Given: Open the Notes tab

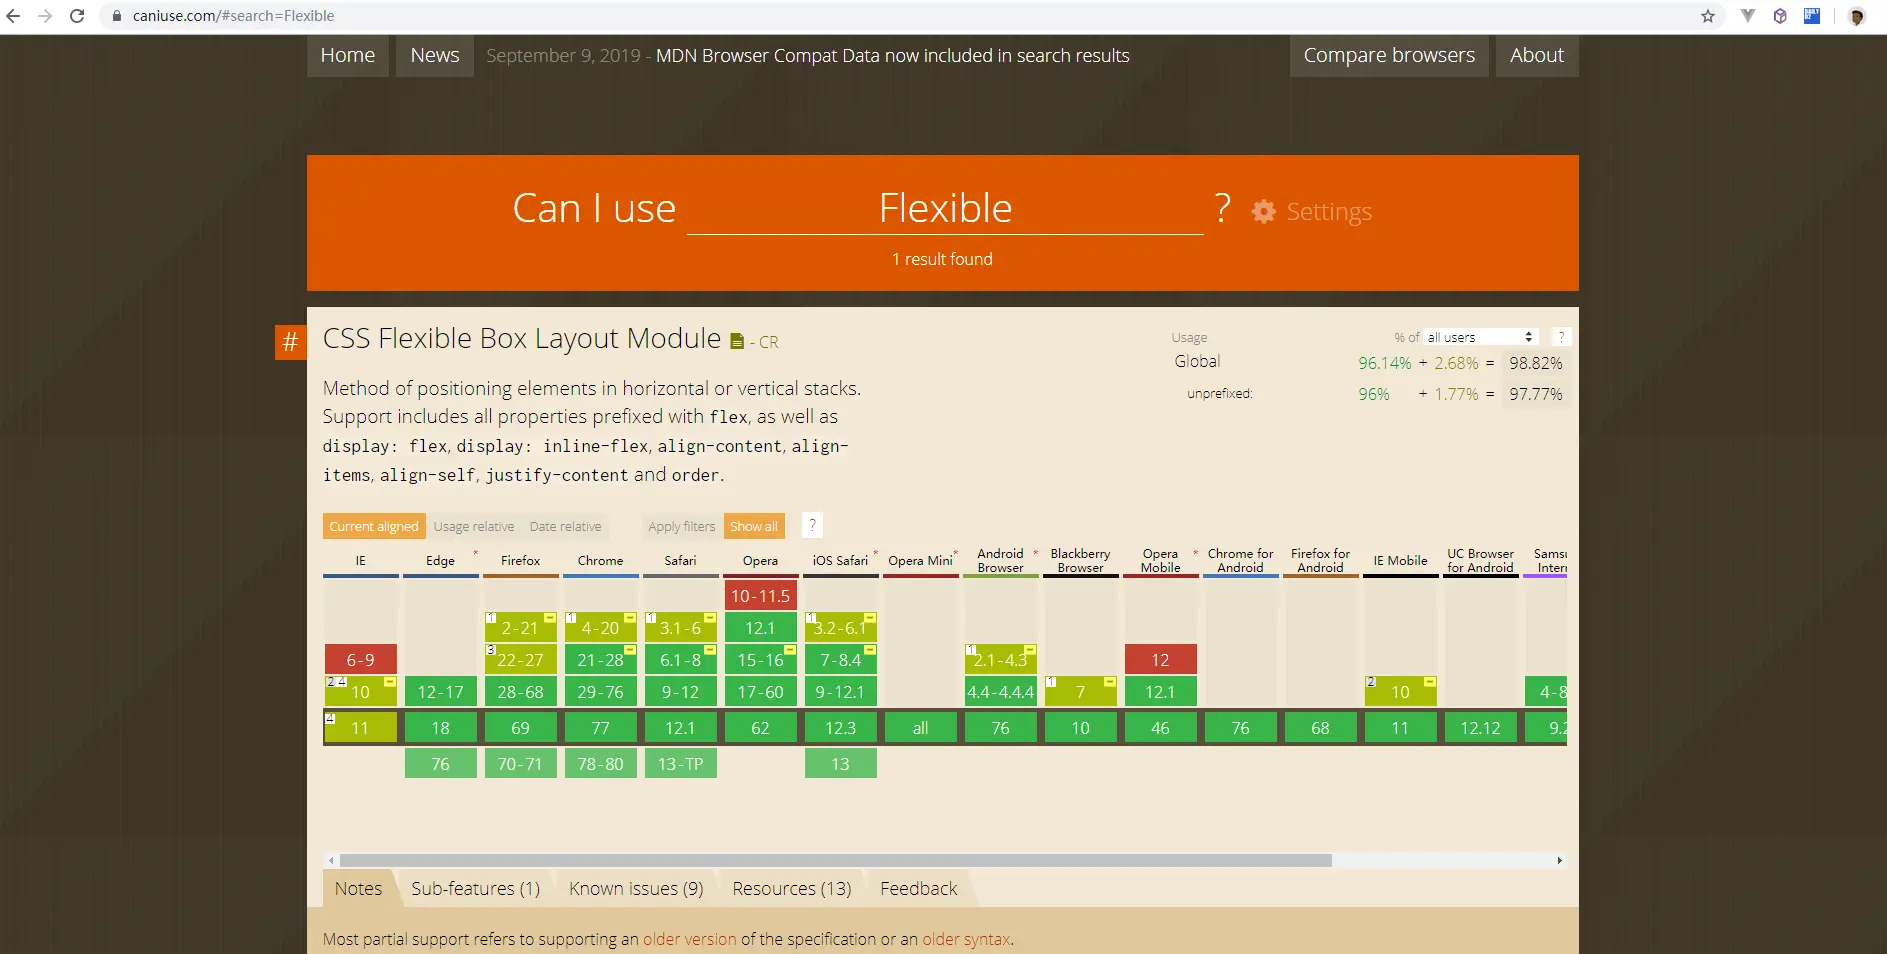Looking at the screenshot, I should coord(358,888).
